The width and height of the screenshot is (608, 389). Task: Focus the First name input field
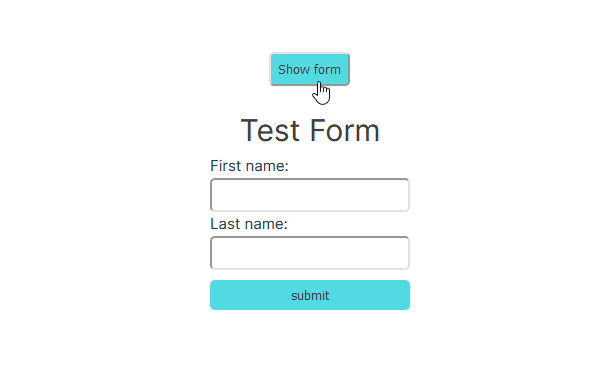click(310, 195)
